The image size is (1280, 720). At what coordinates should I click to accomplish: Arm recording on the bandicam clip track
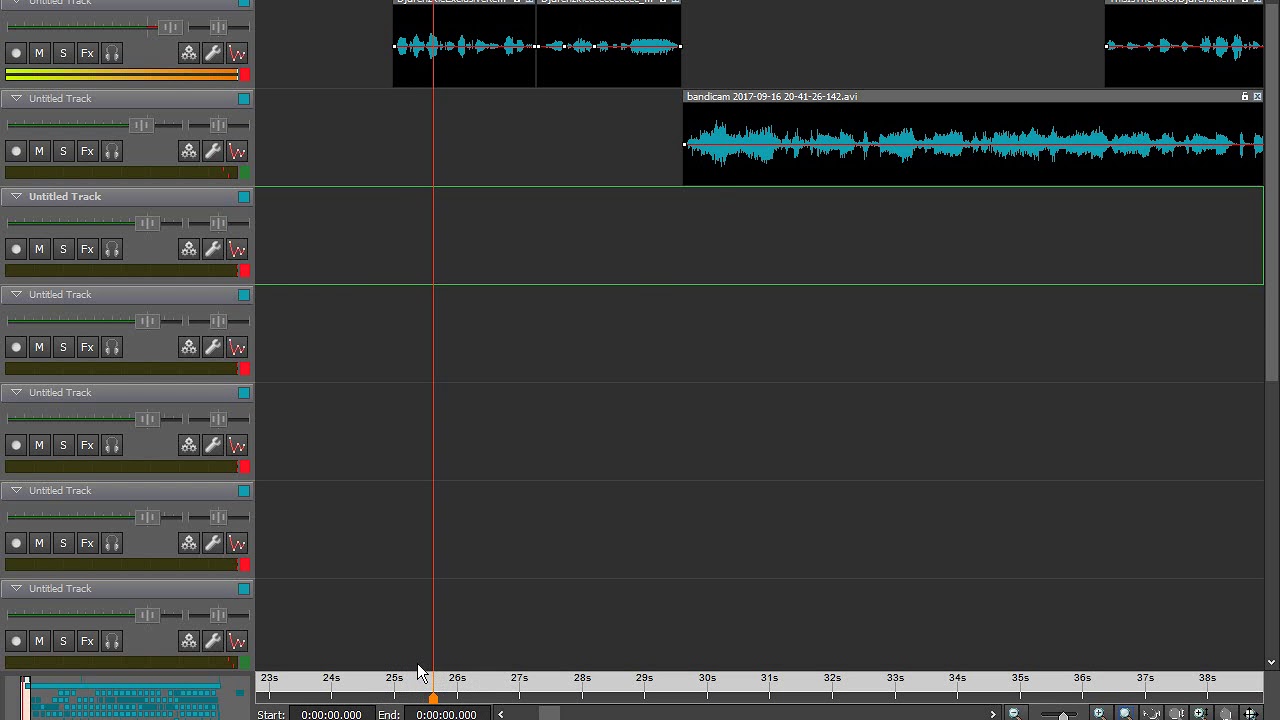(15, 151)
